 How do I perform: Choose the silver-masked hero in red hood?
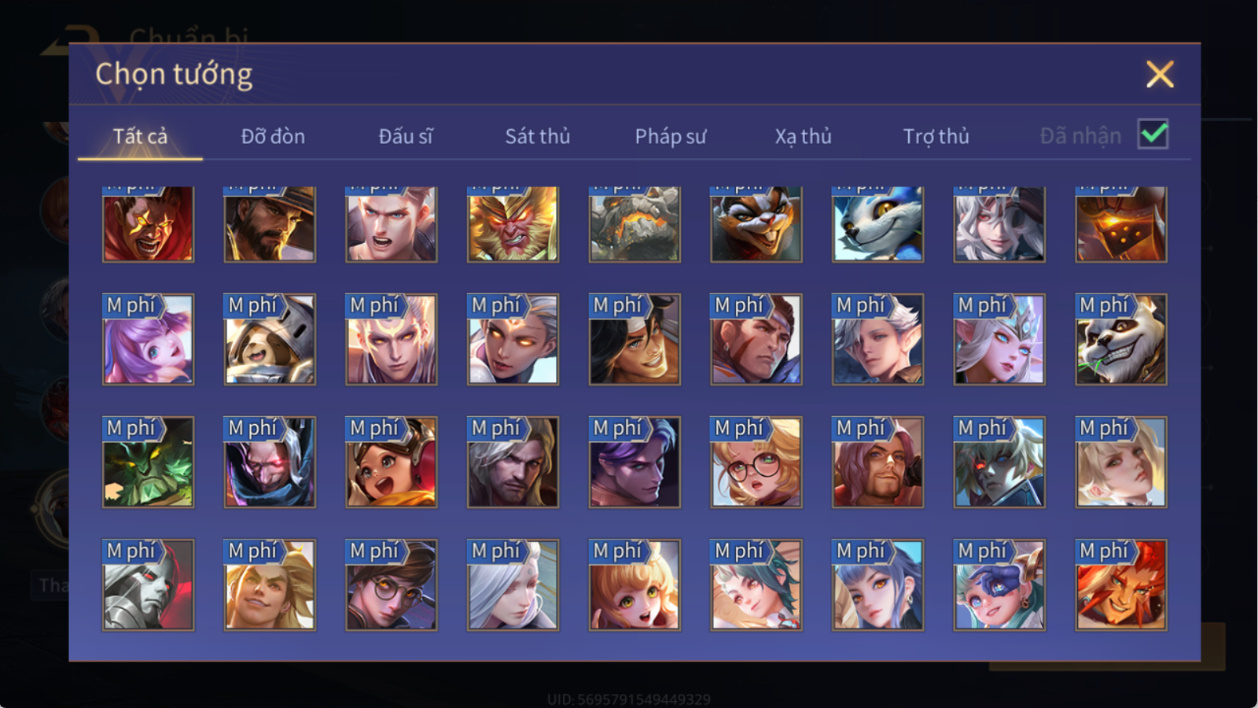tap(148, 585)
